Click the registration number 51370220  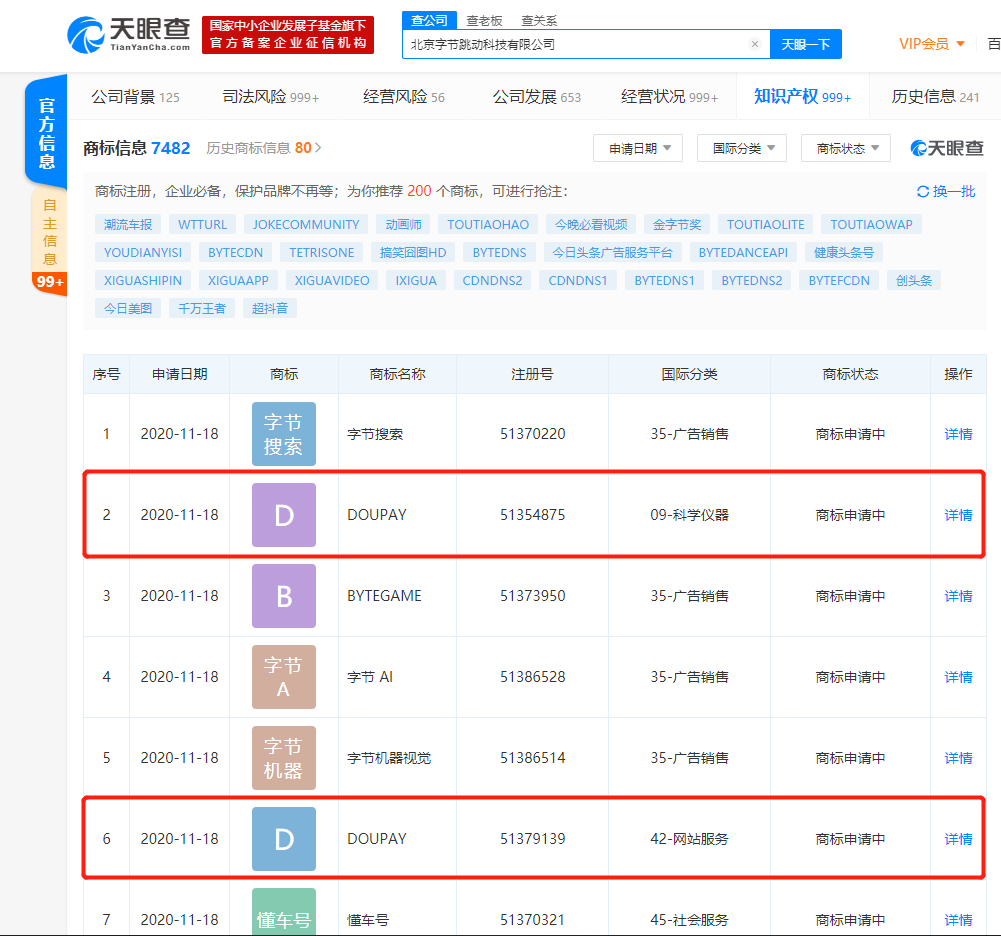tap(532, 434)
